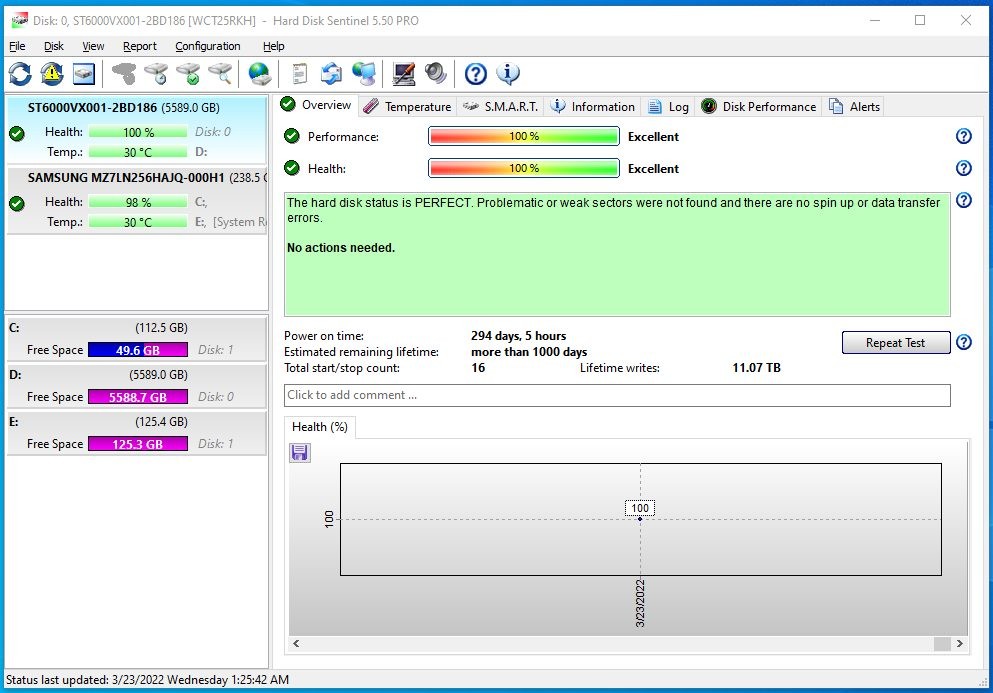The image size is (993, 693).
Task: Click the Health 100 % gradient bar in Overview
Action: click(524, 168)
